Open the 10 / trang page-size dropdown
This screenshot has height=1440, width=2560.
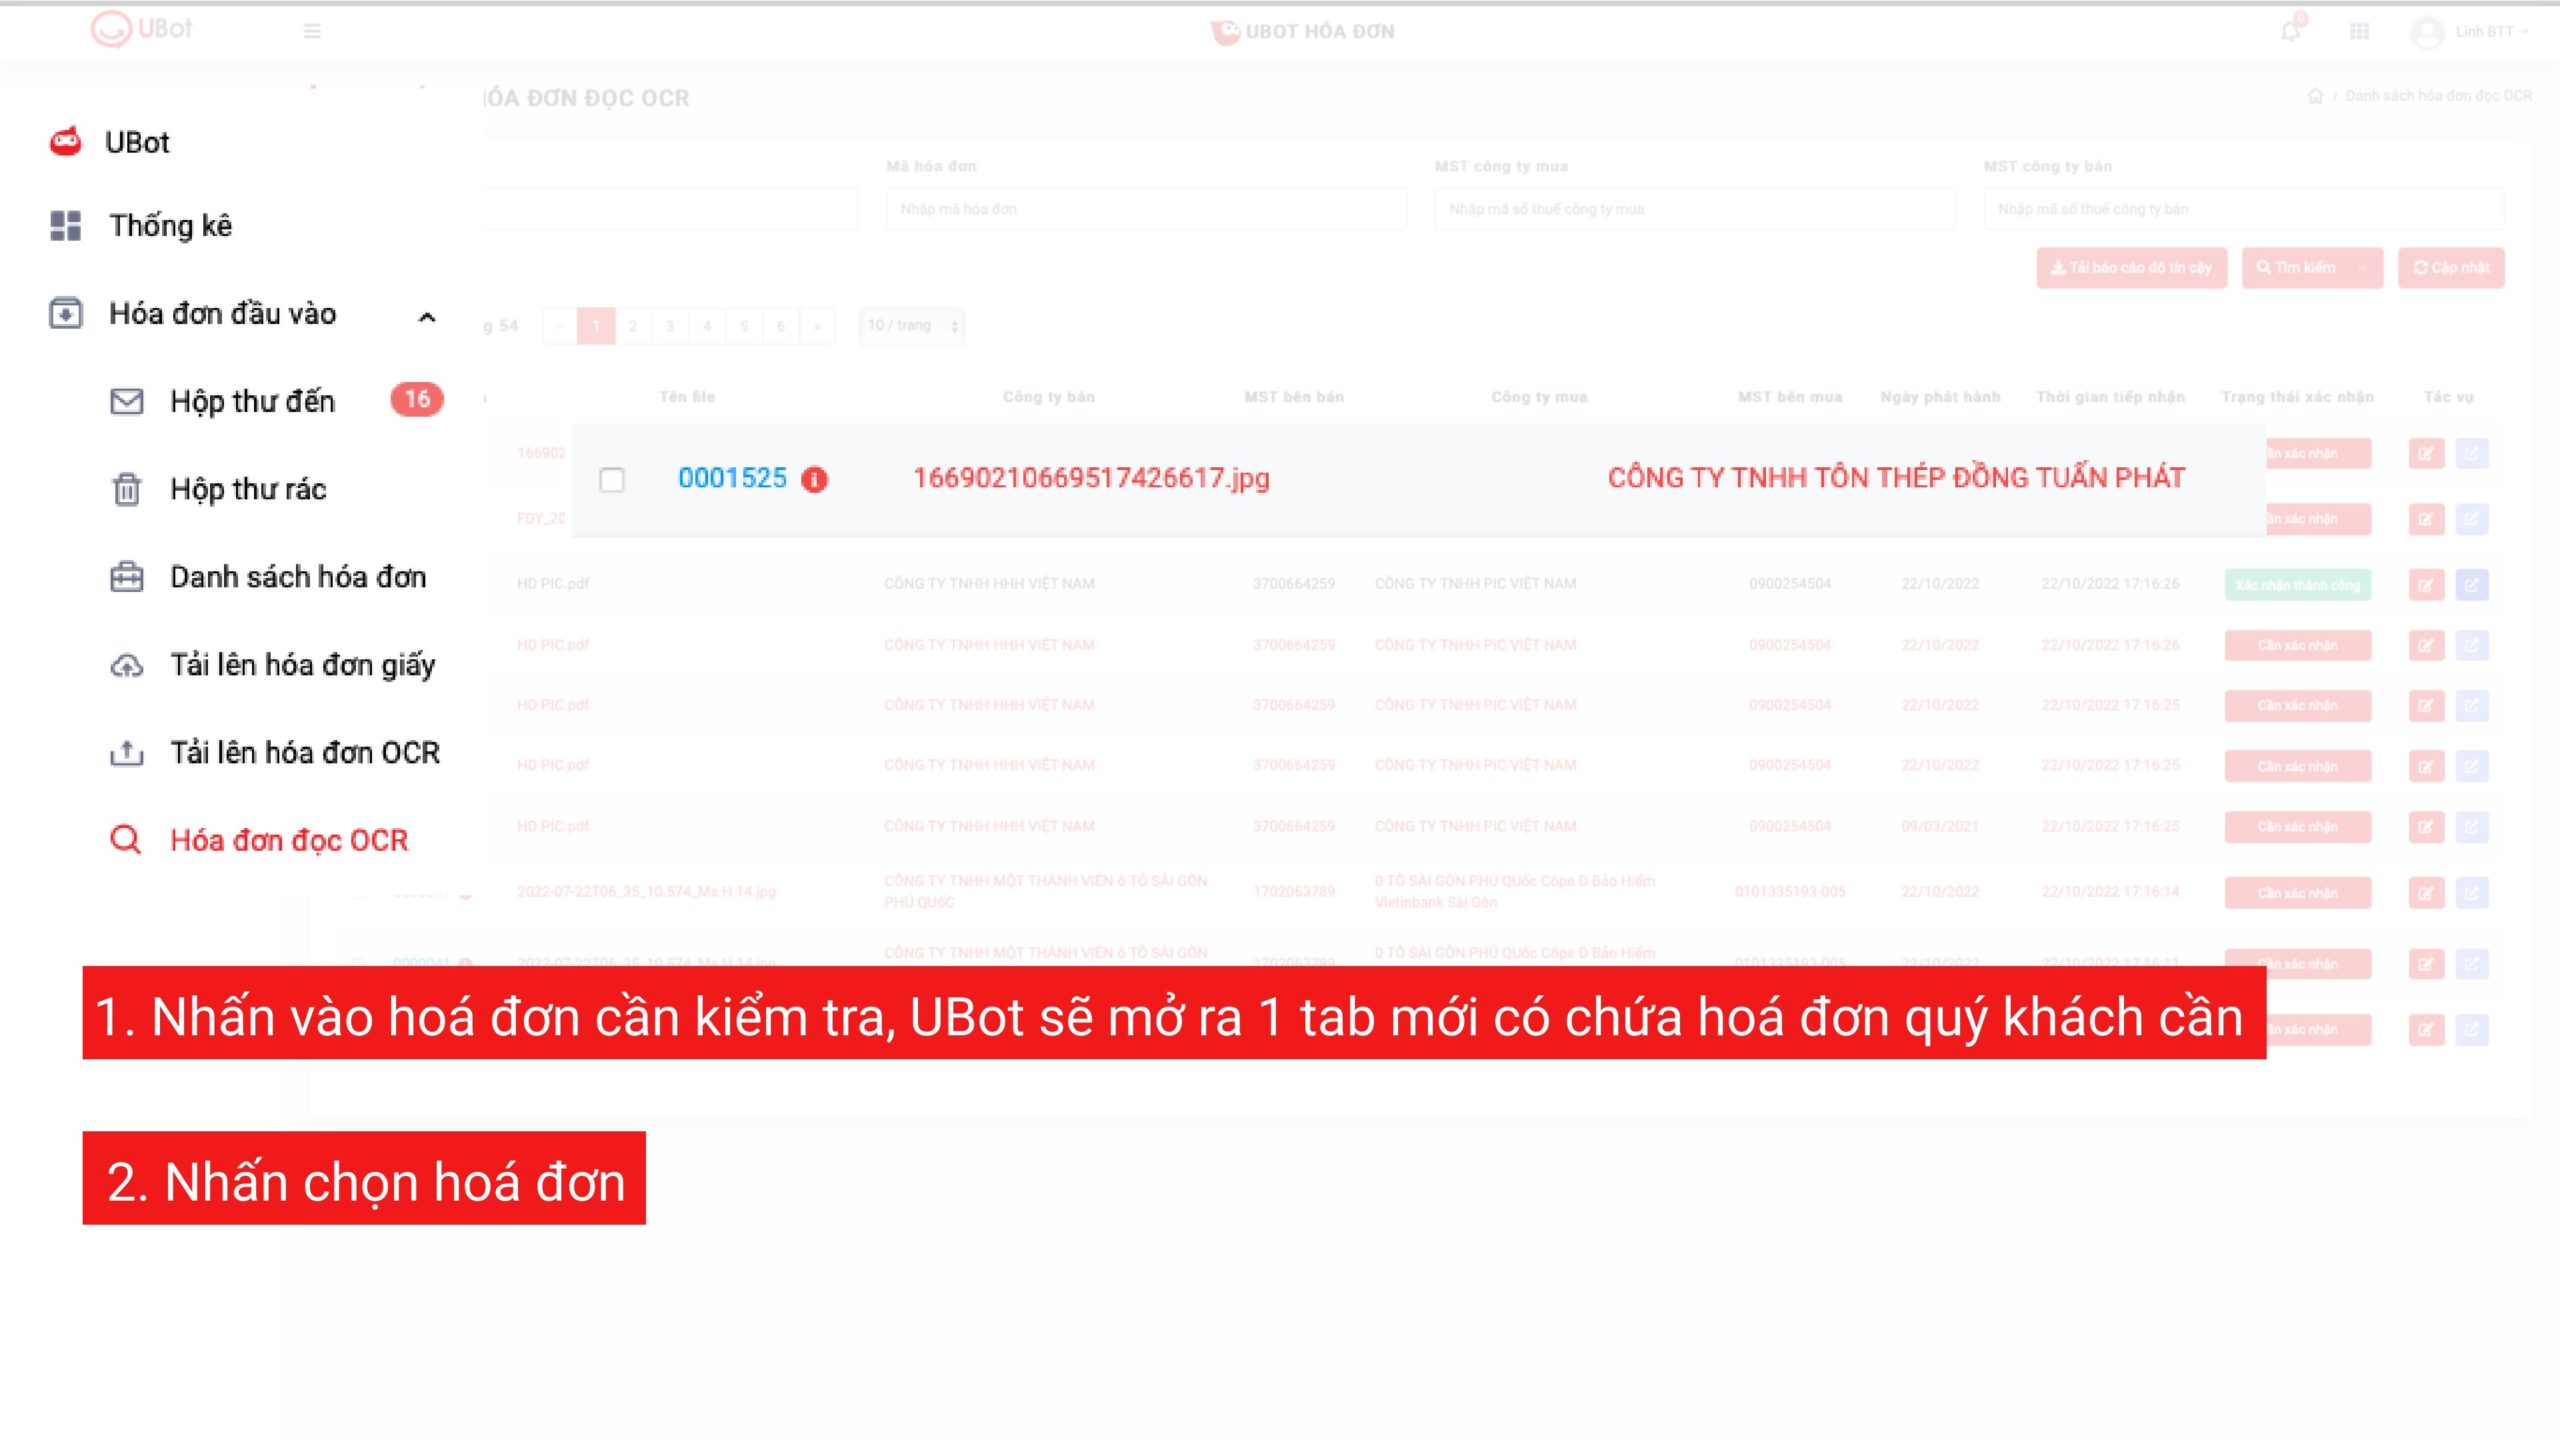tap(912, 326)
